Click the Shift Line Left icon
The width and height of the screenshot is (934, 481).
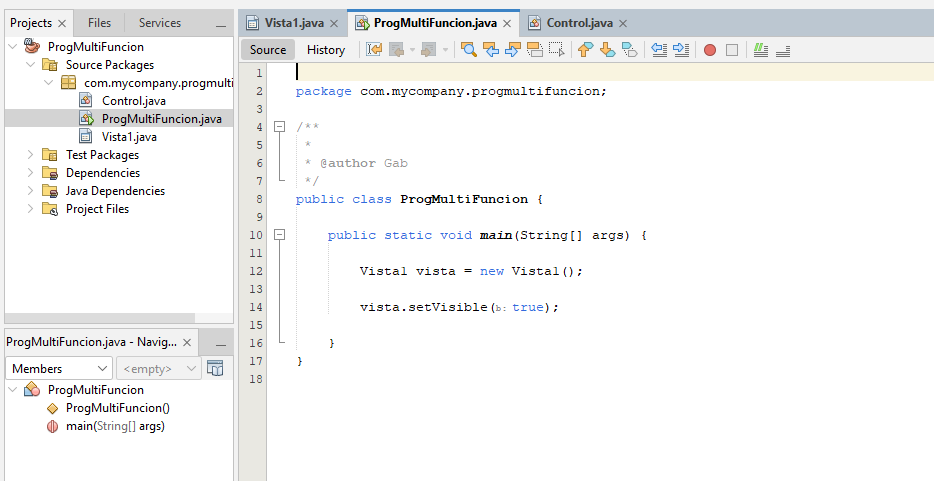click(659, 50)
